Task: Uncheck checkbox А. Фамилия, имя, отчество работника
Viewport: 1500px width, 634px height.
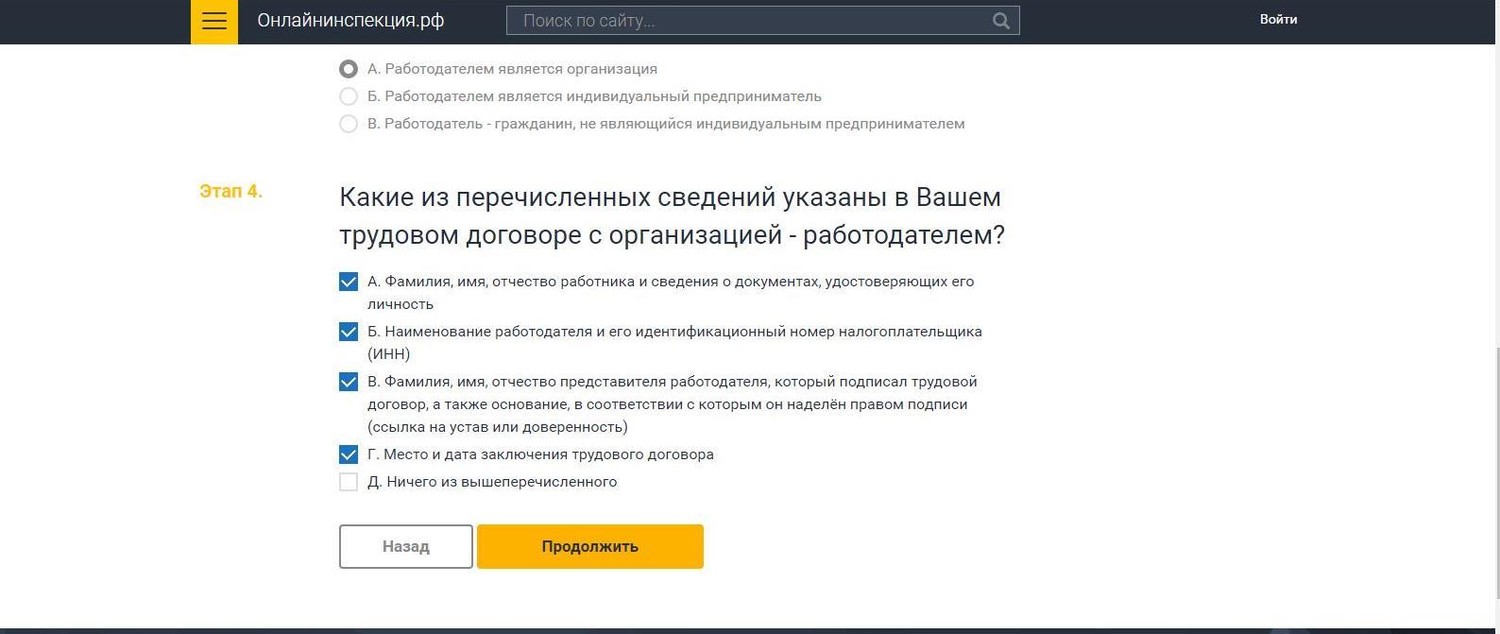Action: (x=348, y=282)
